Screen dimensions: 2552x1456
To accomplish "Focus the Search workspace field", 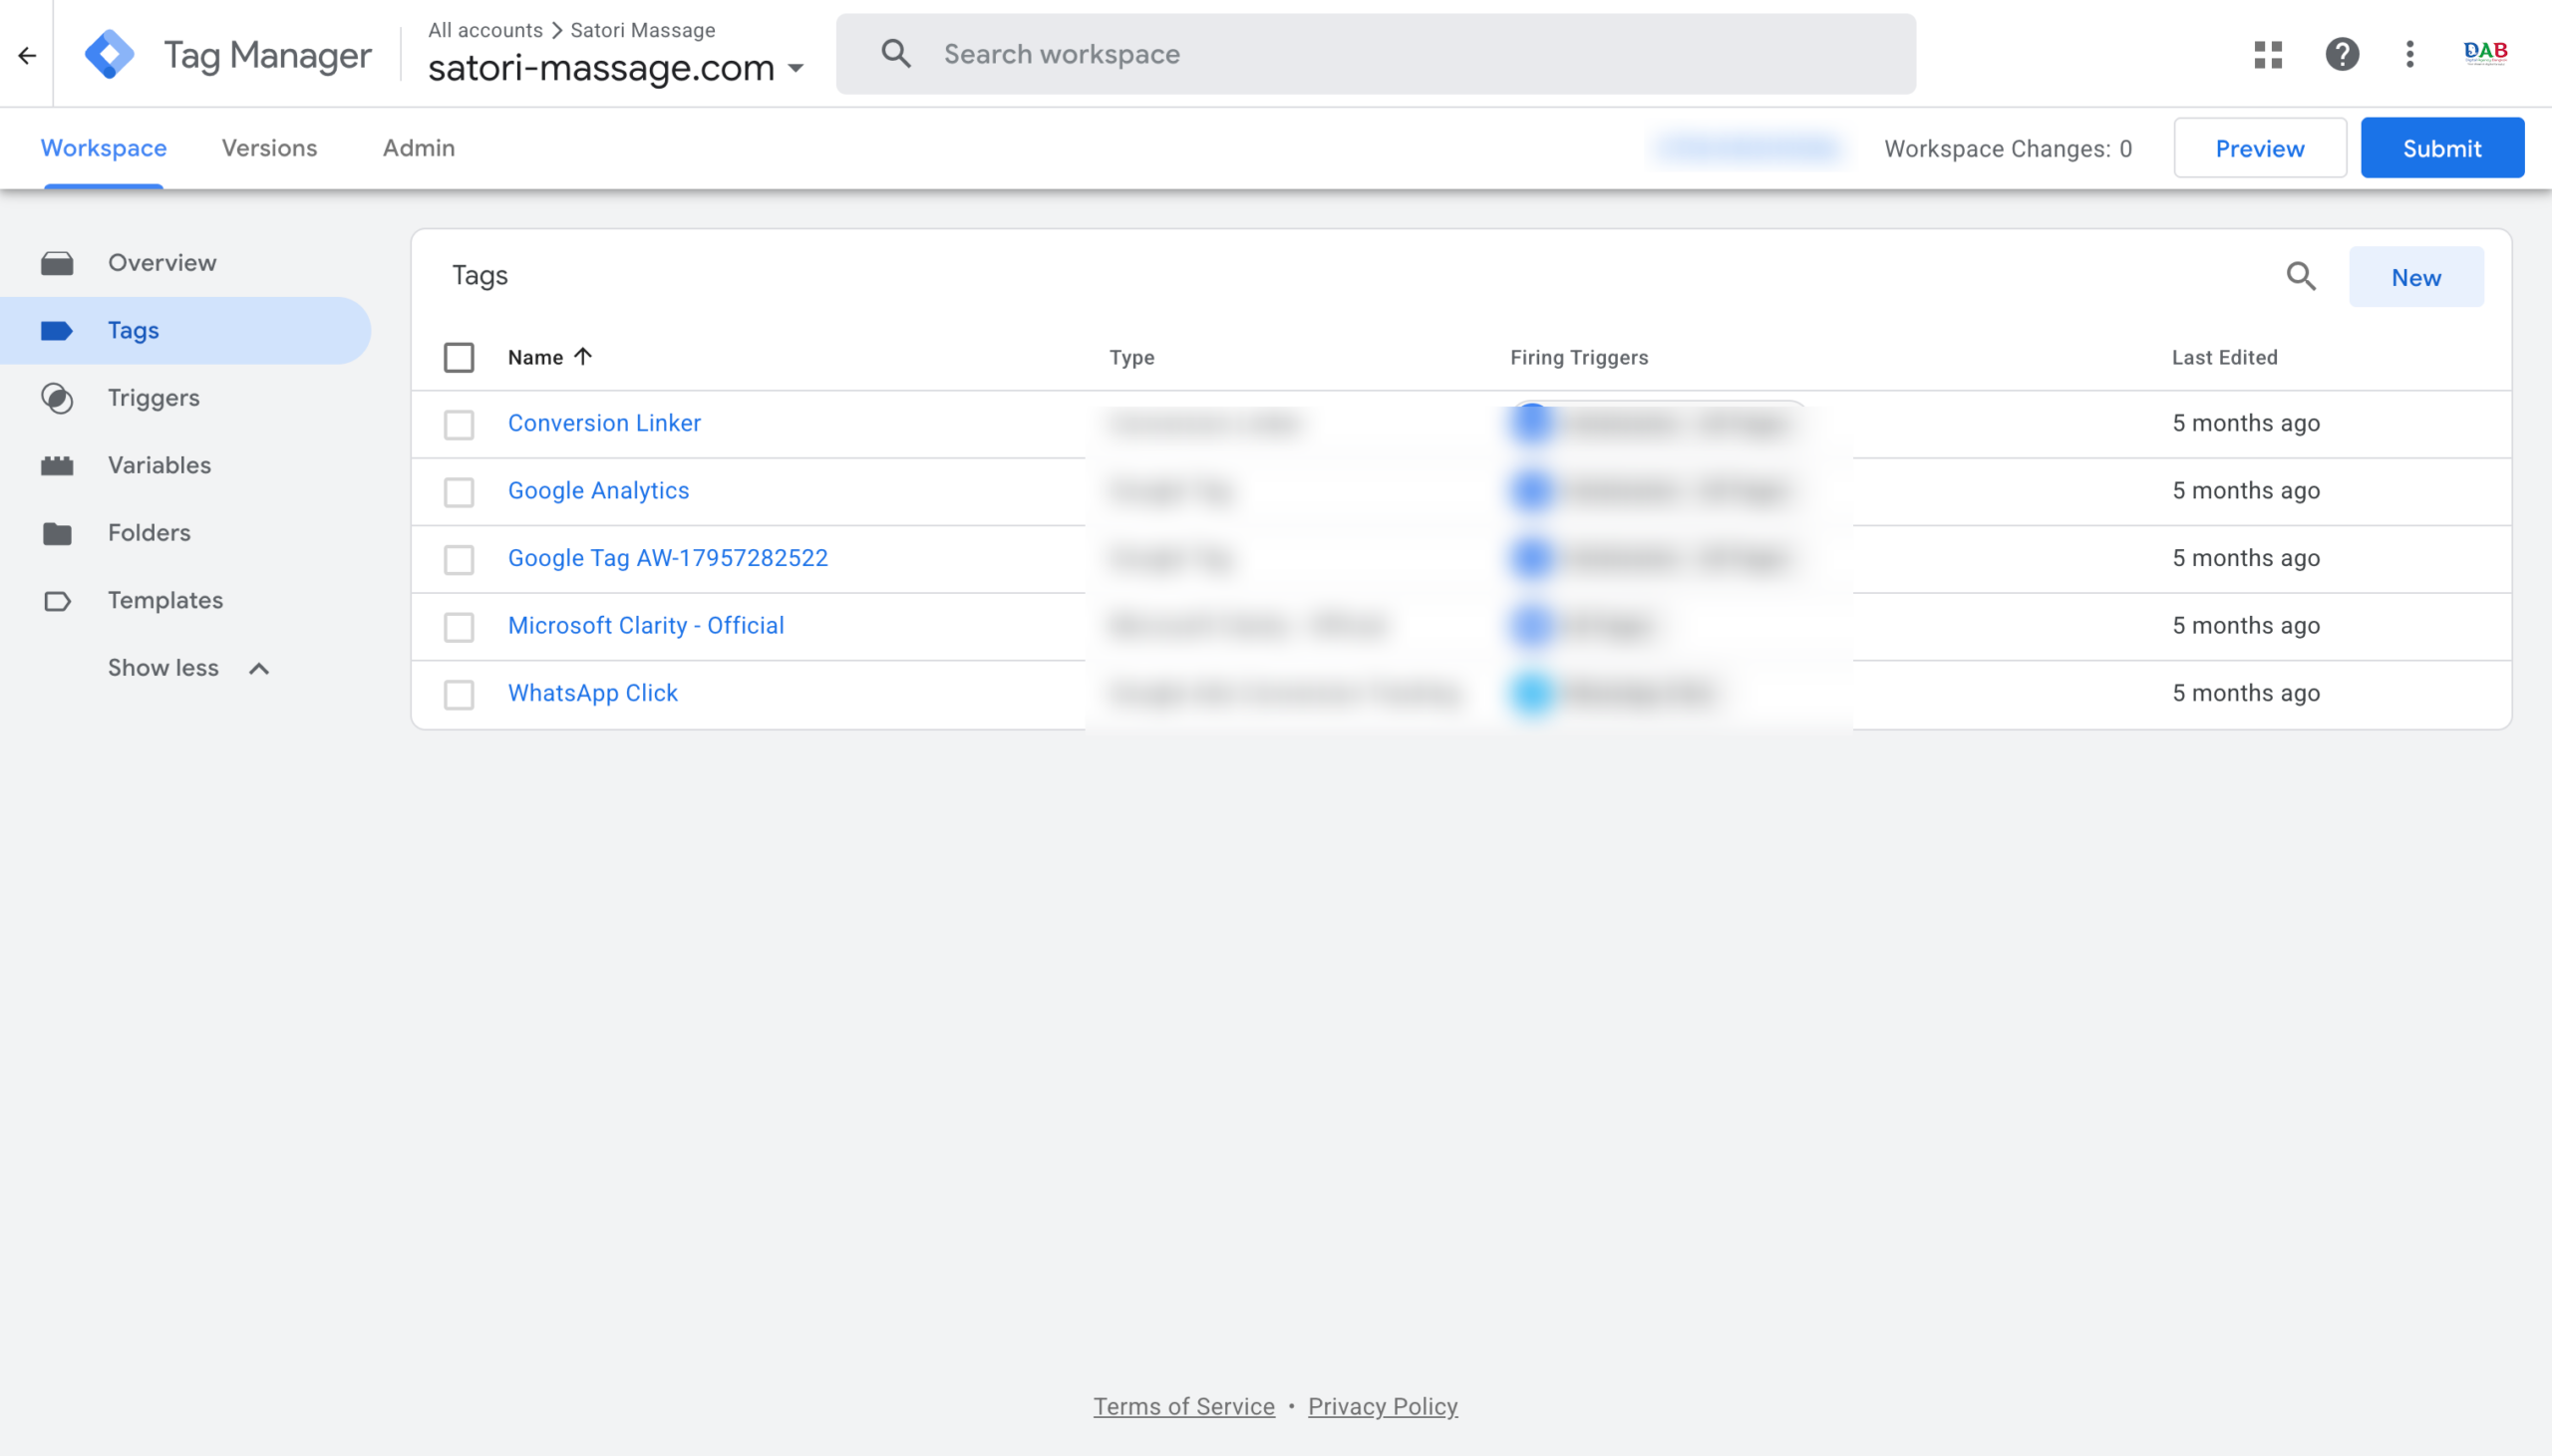I will (1376, 54).
